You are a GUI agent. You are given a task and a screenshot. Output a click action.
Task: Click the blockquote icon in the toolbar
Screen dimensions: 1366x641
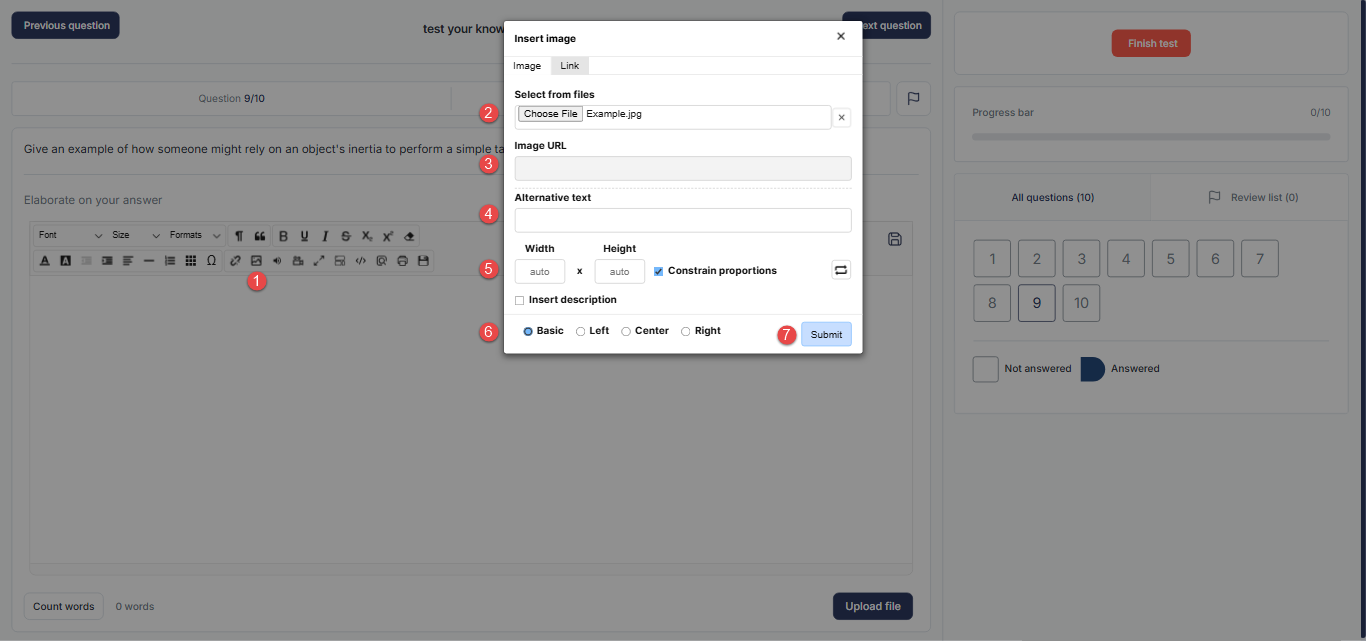(260, 236)
